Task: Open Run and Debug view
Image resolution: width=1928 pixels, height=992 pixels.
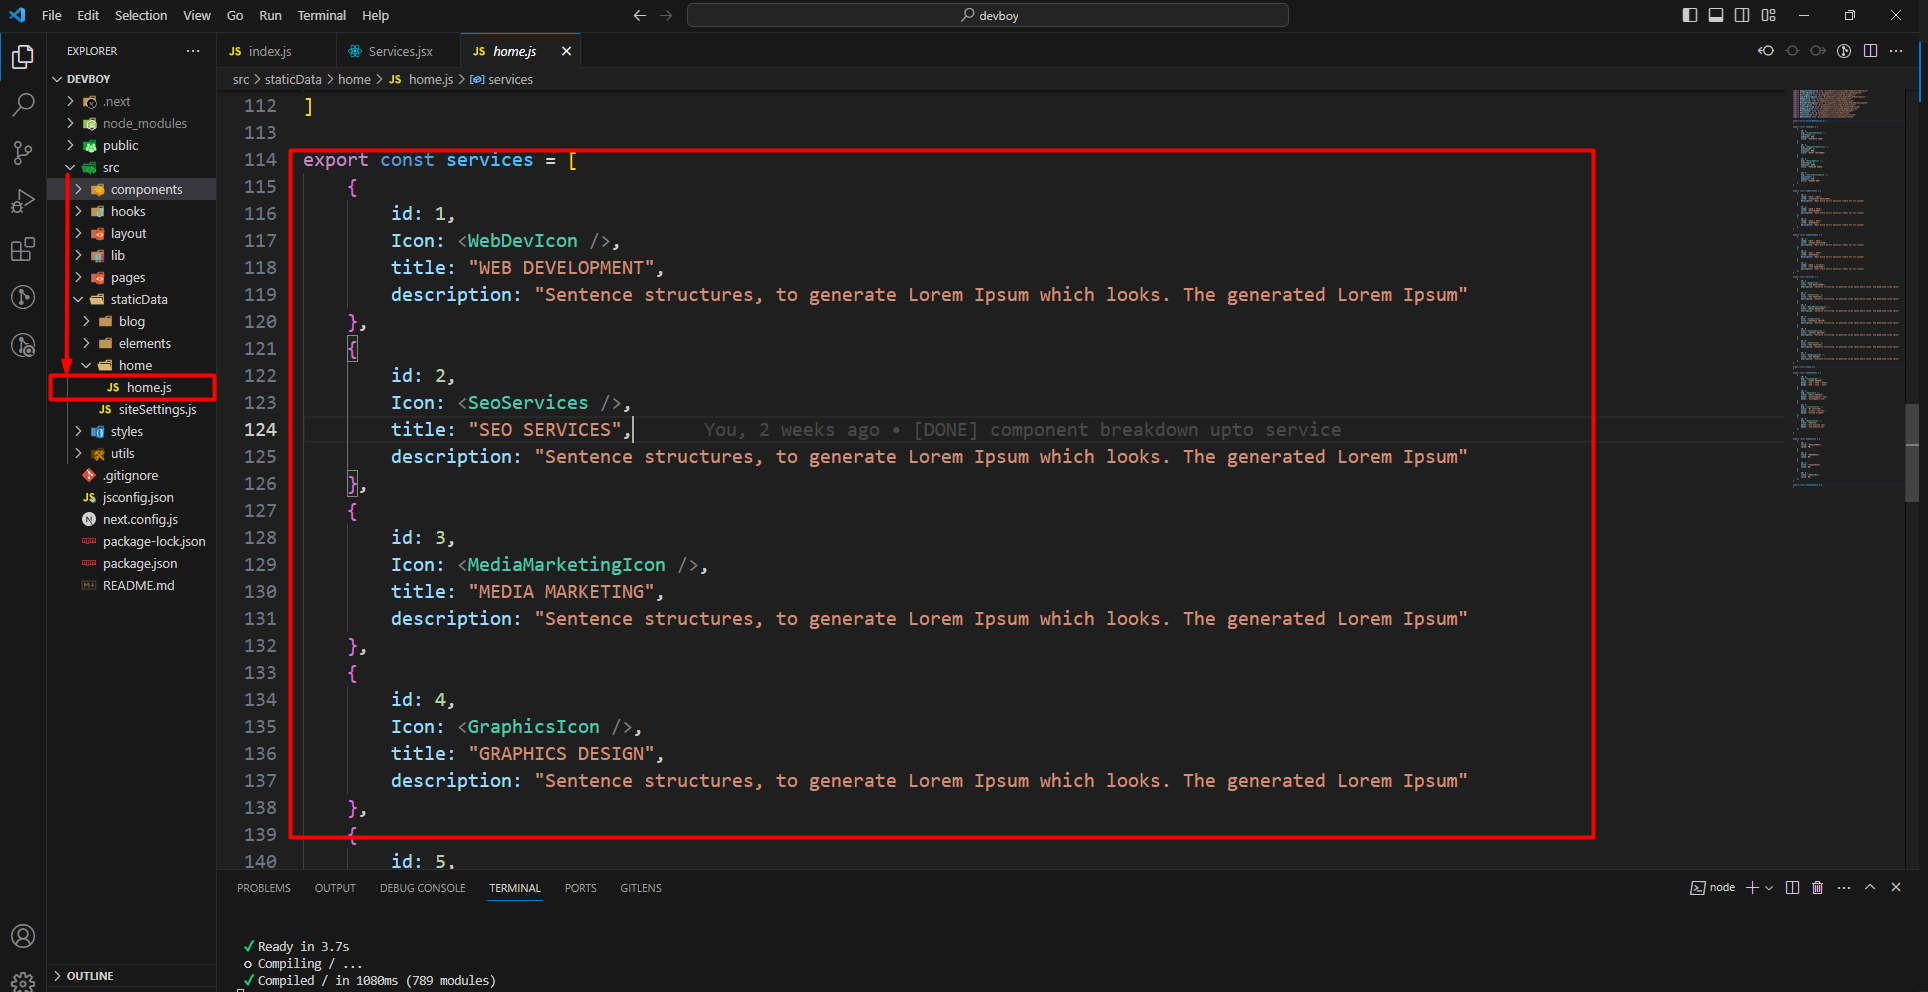Action: click(23, 201)
